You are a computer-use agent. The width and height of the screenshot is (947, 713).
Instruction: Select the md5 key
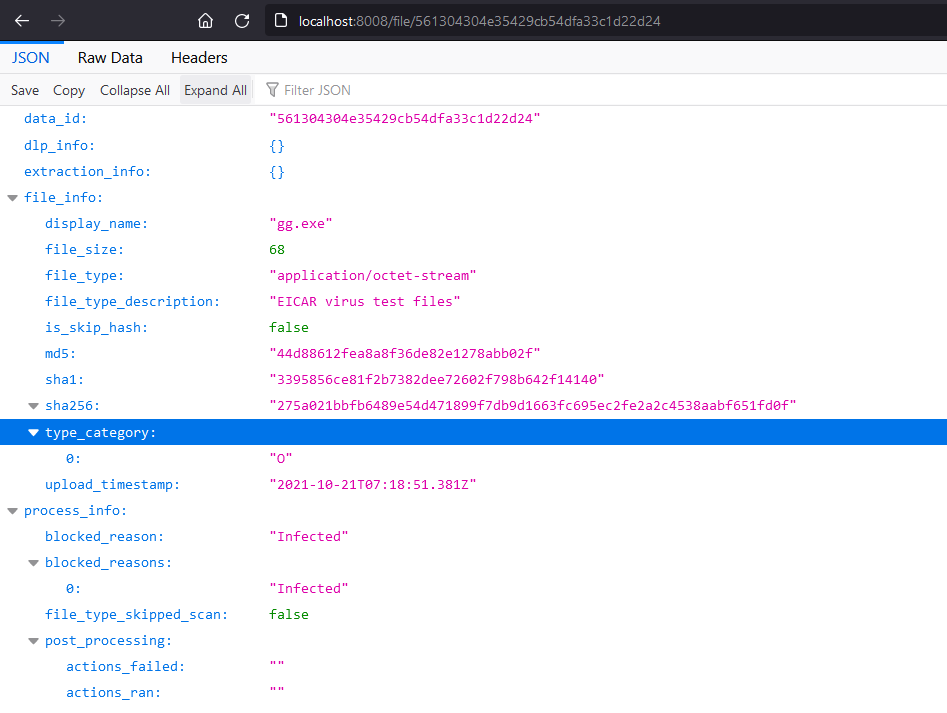click(x=60, y=354)
